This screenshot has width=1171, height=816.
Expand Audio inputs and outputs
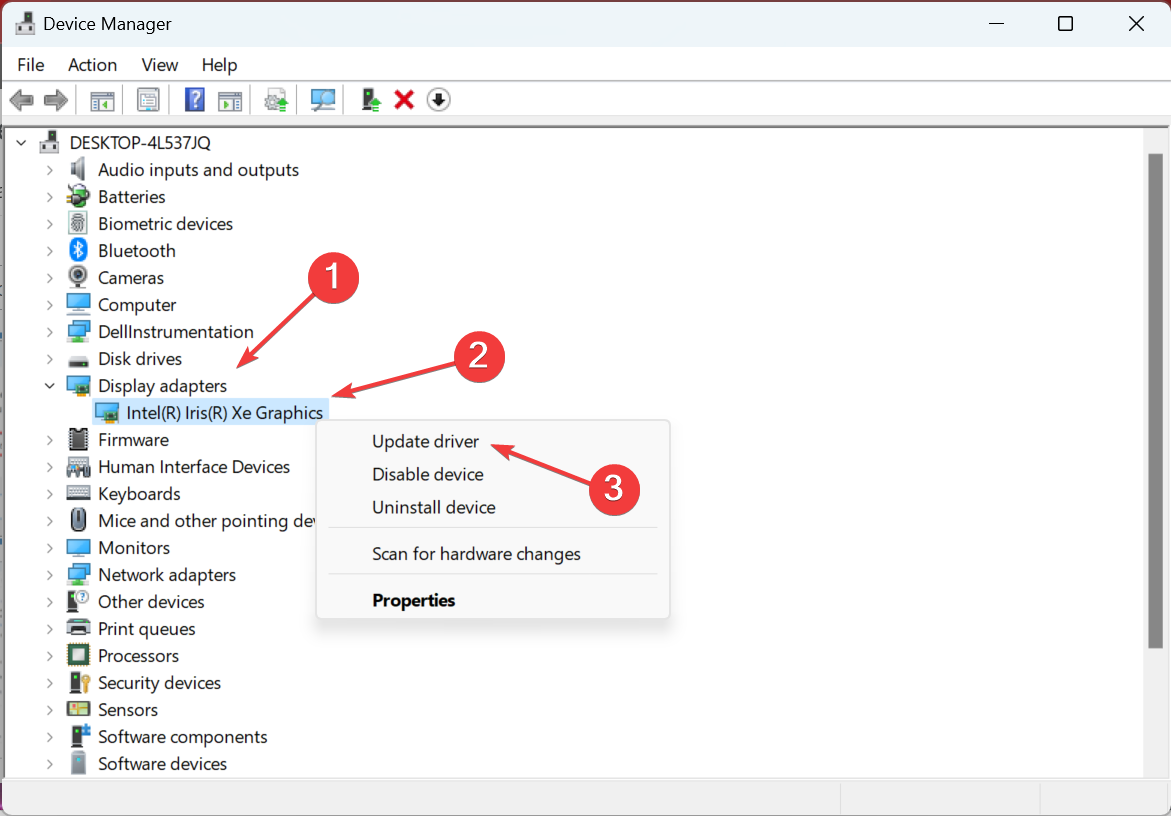tap(49, 170)
